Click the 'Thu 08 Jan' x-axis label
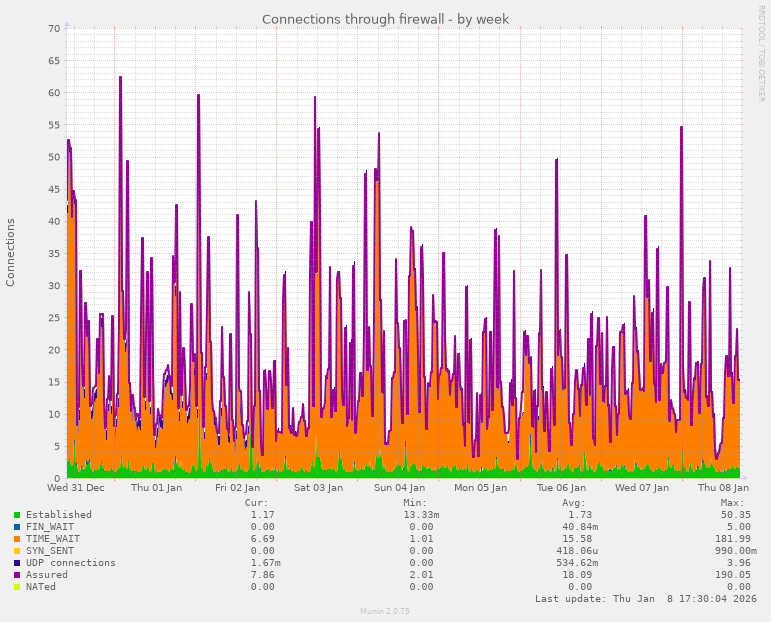The image size is (771, 622). click(x=723, y=488)
